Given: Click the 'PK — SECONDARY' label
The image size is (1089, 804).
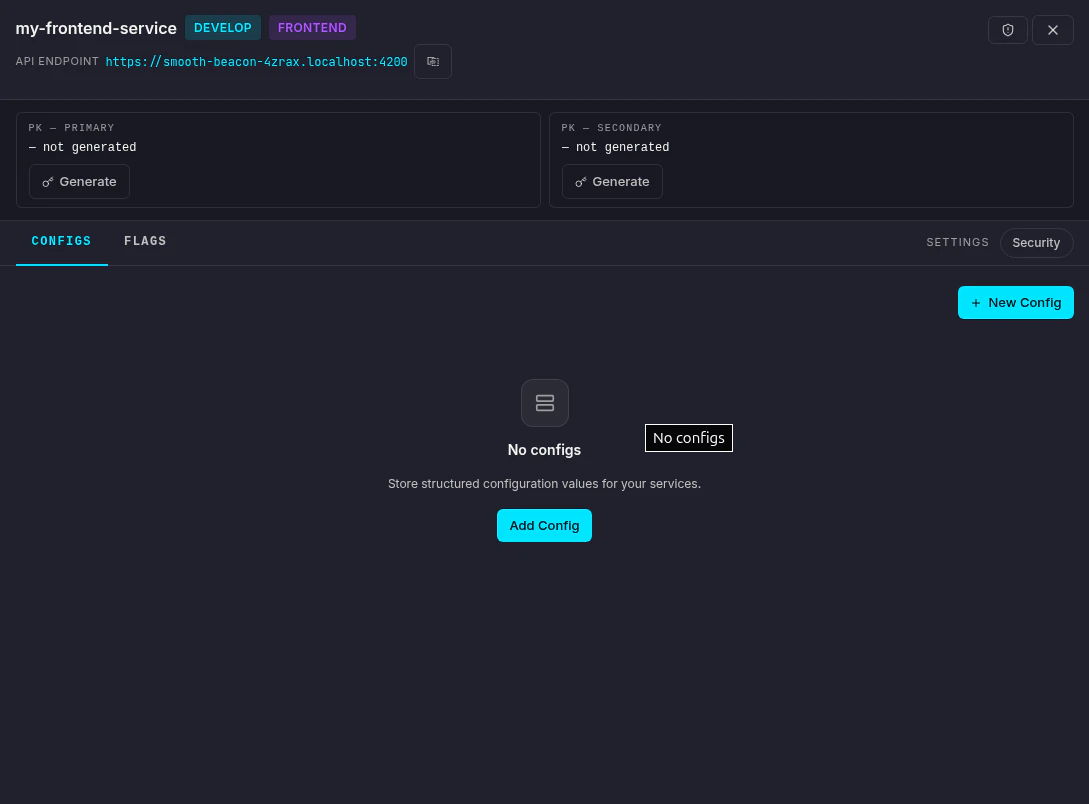Looking at the screenshot, I should pos(611,128).
